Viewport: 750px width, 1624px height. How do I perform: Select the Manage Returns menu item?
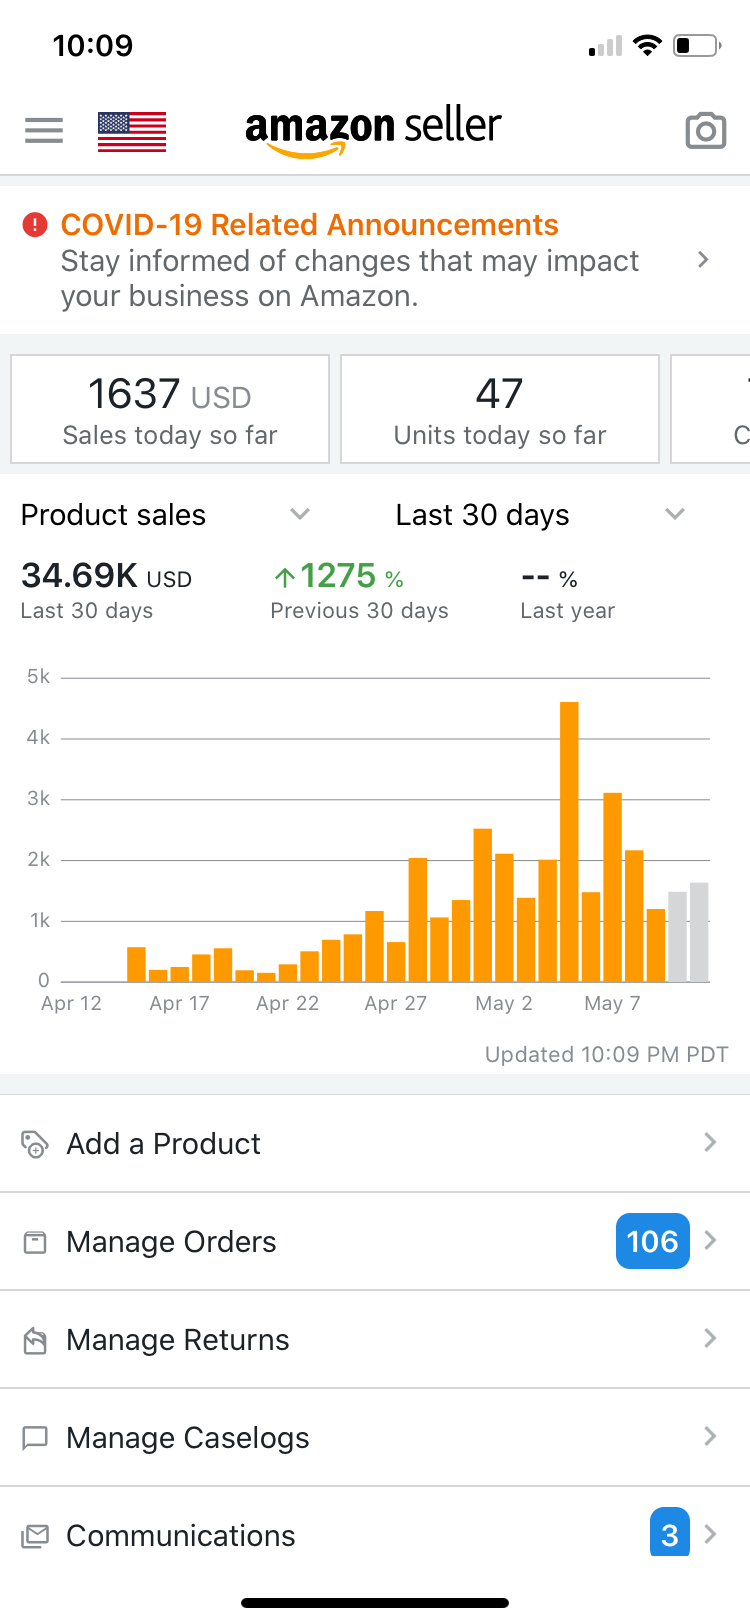[x=178, y=1340]
